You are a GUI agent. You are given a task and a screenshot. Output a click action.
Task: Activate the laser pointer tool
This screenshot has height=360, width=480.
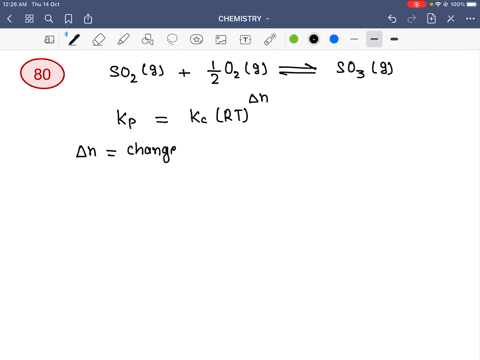(270, 39)
